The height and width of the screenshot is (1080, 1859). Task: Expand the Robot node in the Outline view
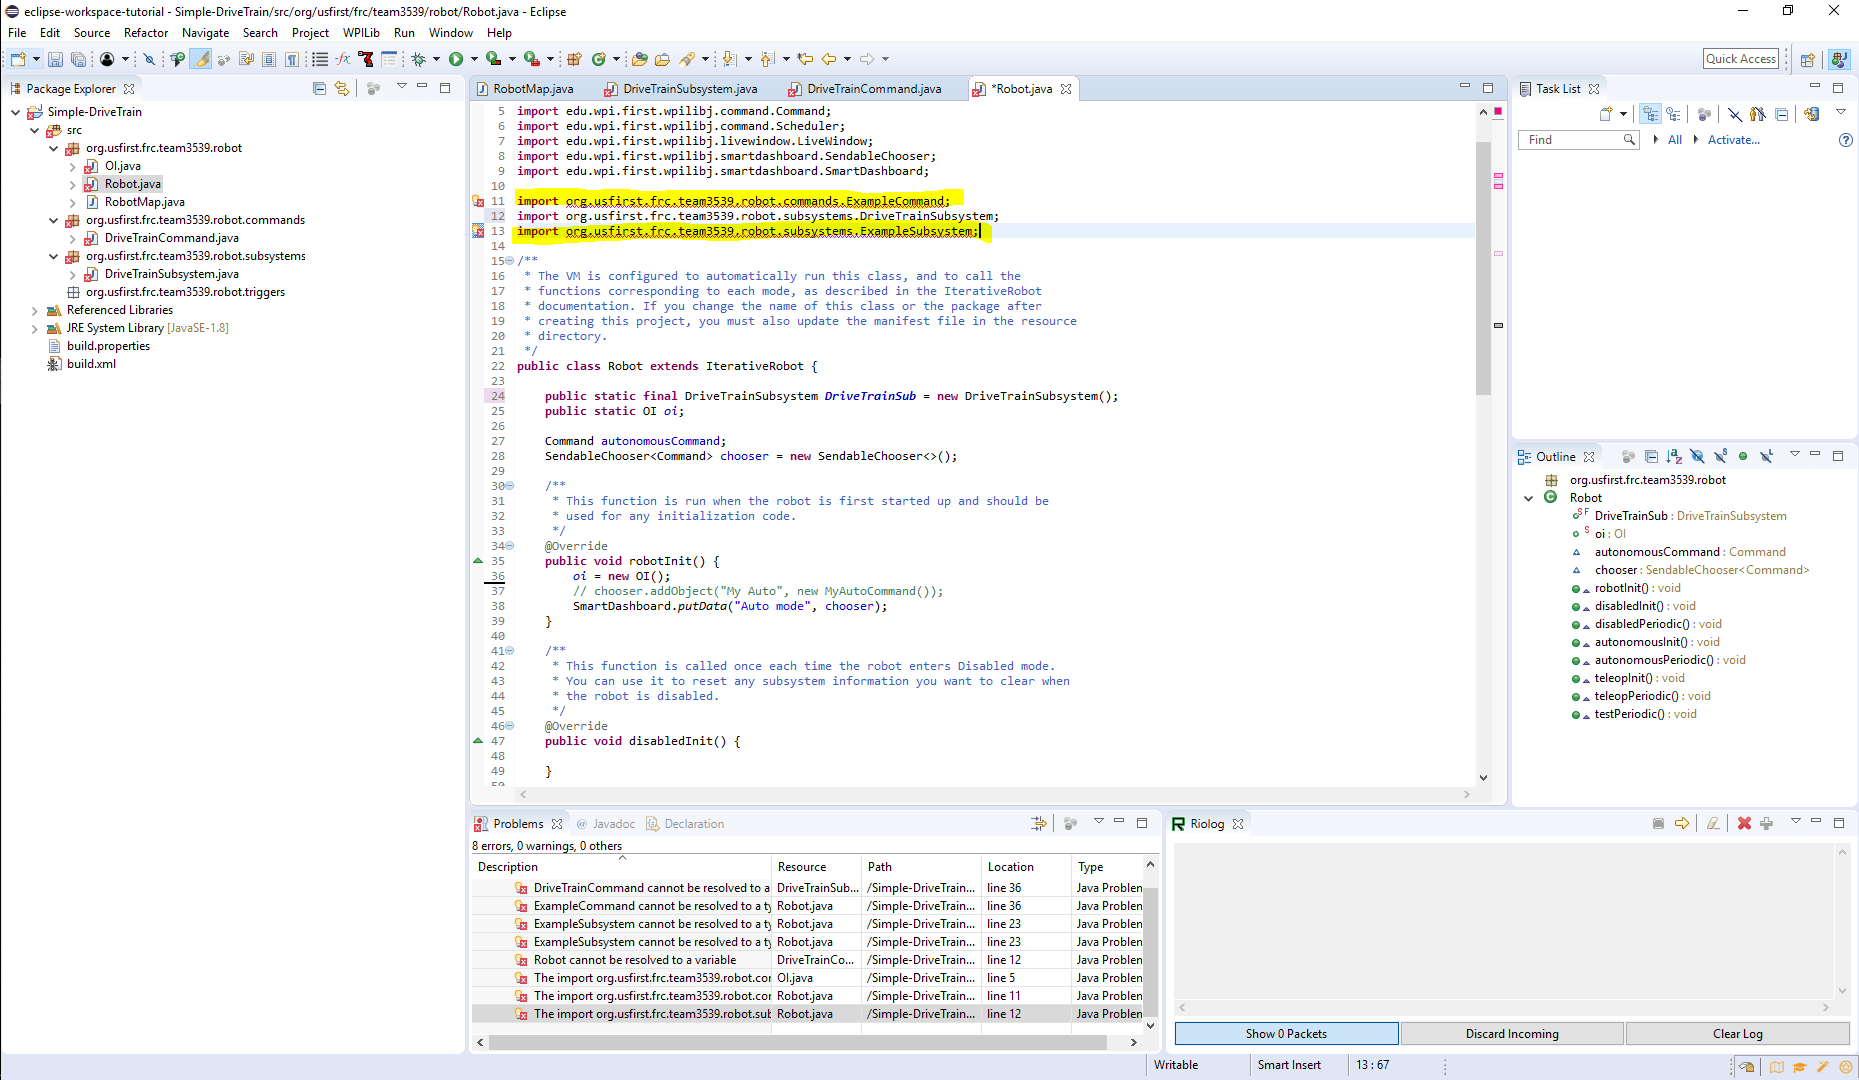tap(1528, 497)
